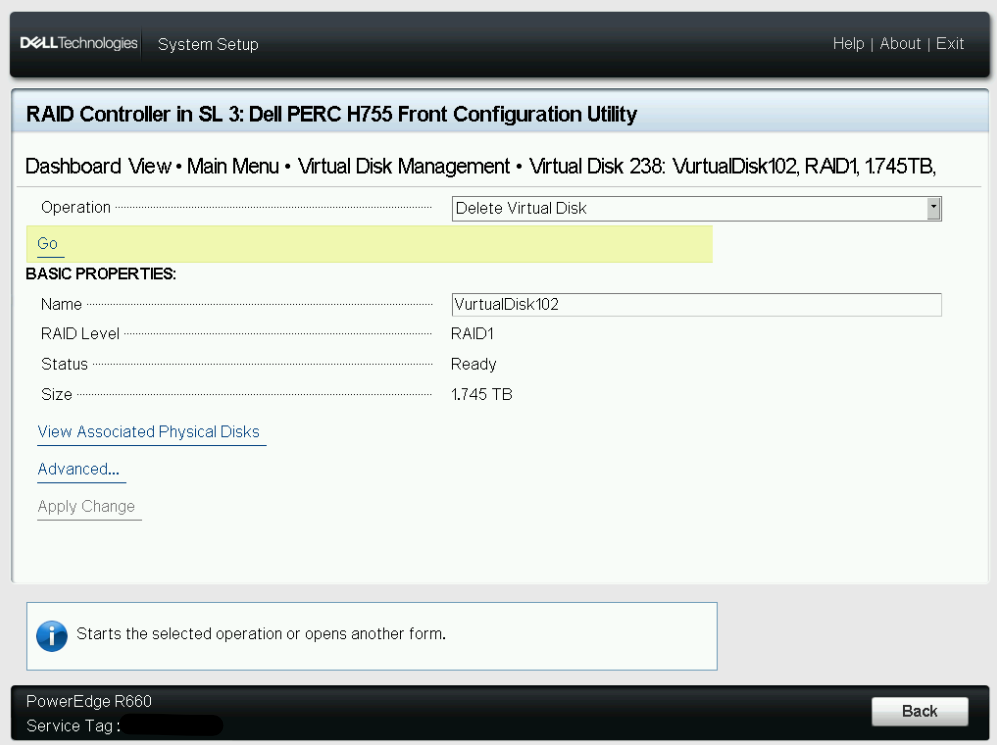Click the 'Ready' status value

click(x=473, y=364)
